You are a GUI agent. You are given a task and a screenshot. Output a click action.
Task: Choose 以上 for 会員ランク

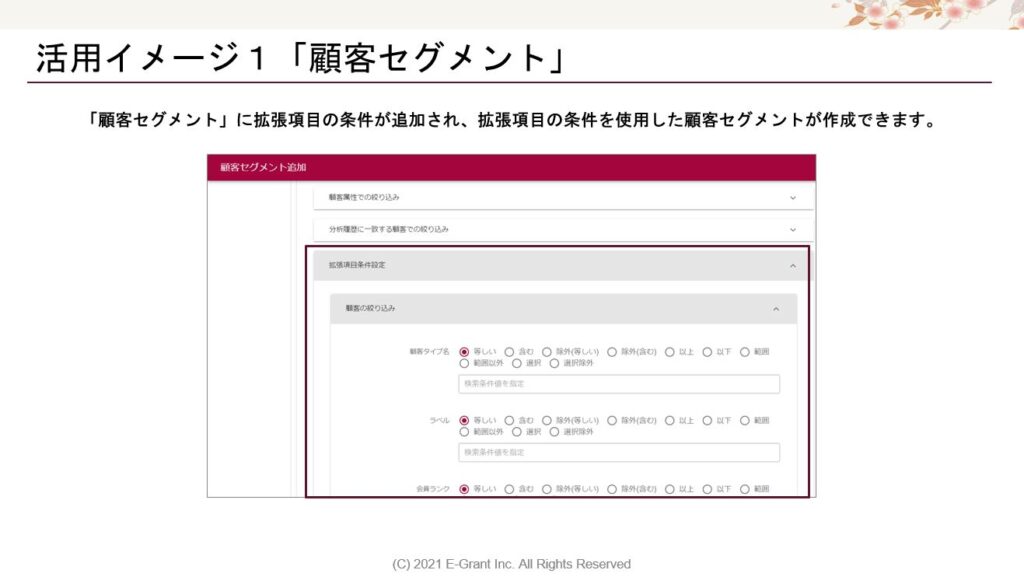[670, 489]
